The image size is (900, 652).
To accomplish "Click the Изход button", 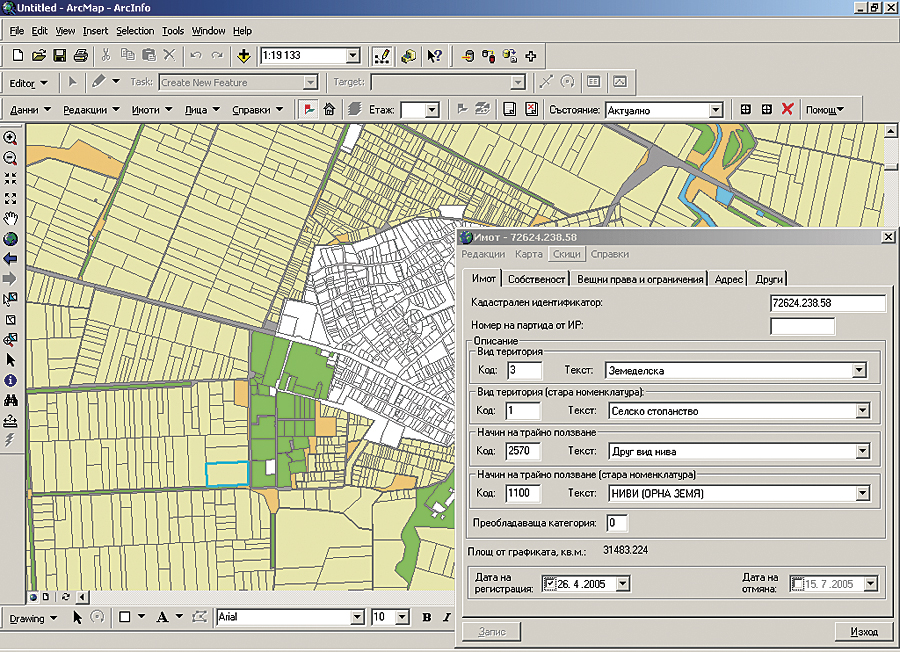I will (863, 632).
